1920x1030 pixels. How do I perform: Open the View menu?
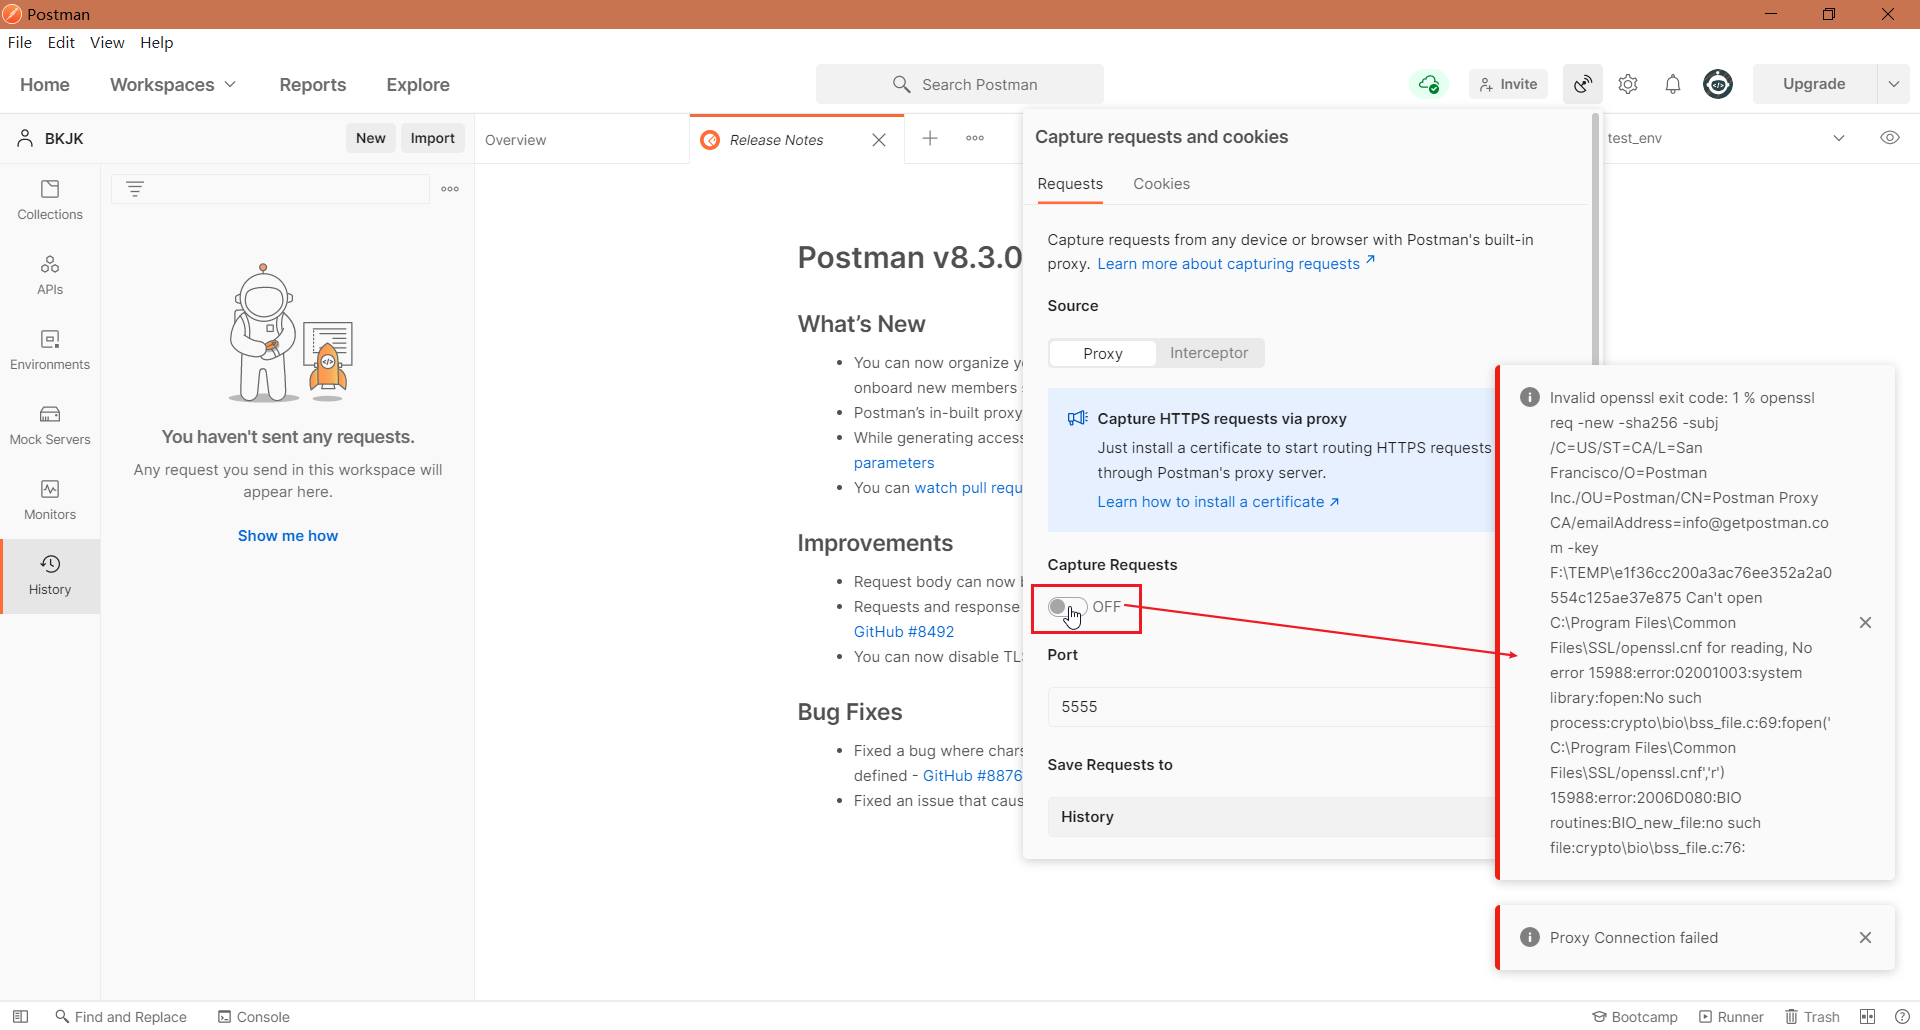tap(106, 42)
